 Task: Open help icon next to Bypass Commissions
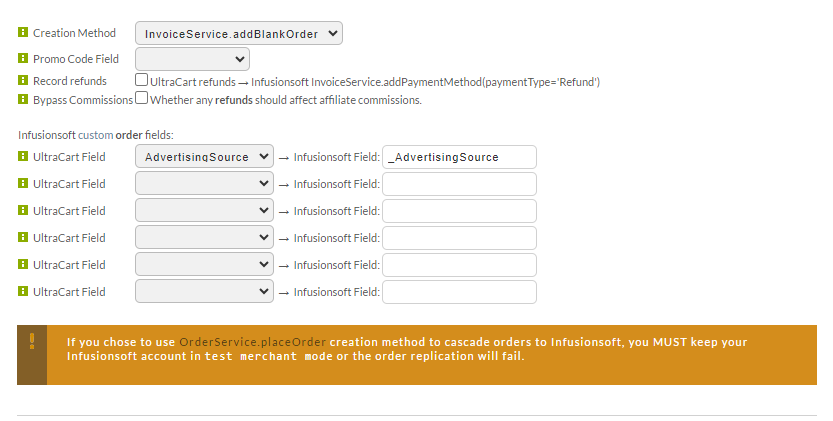coord(23,99)
